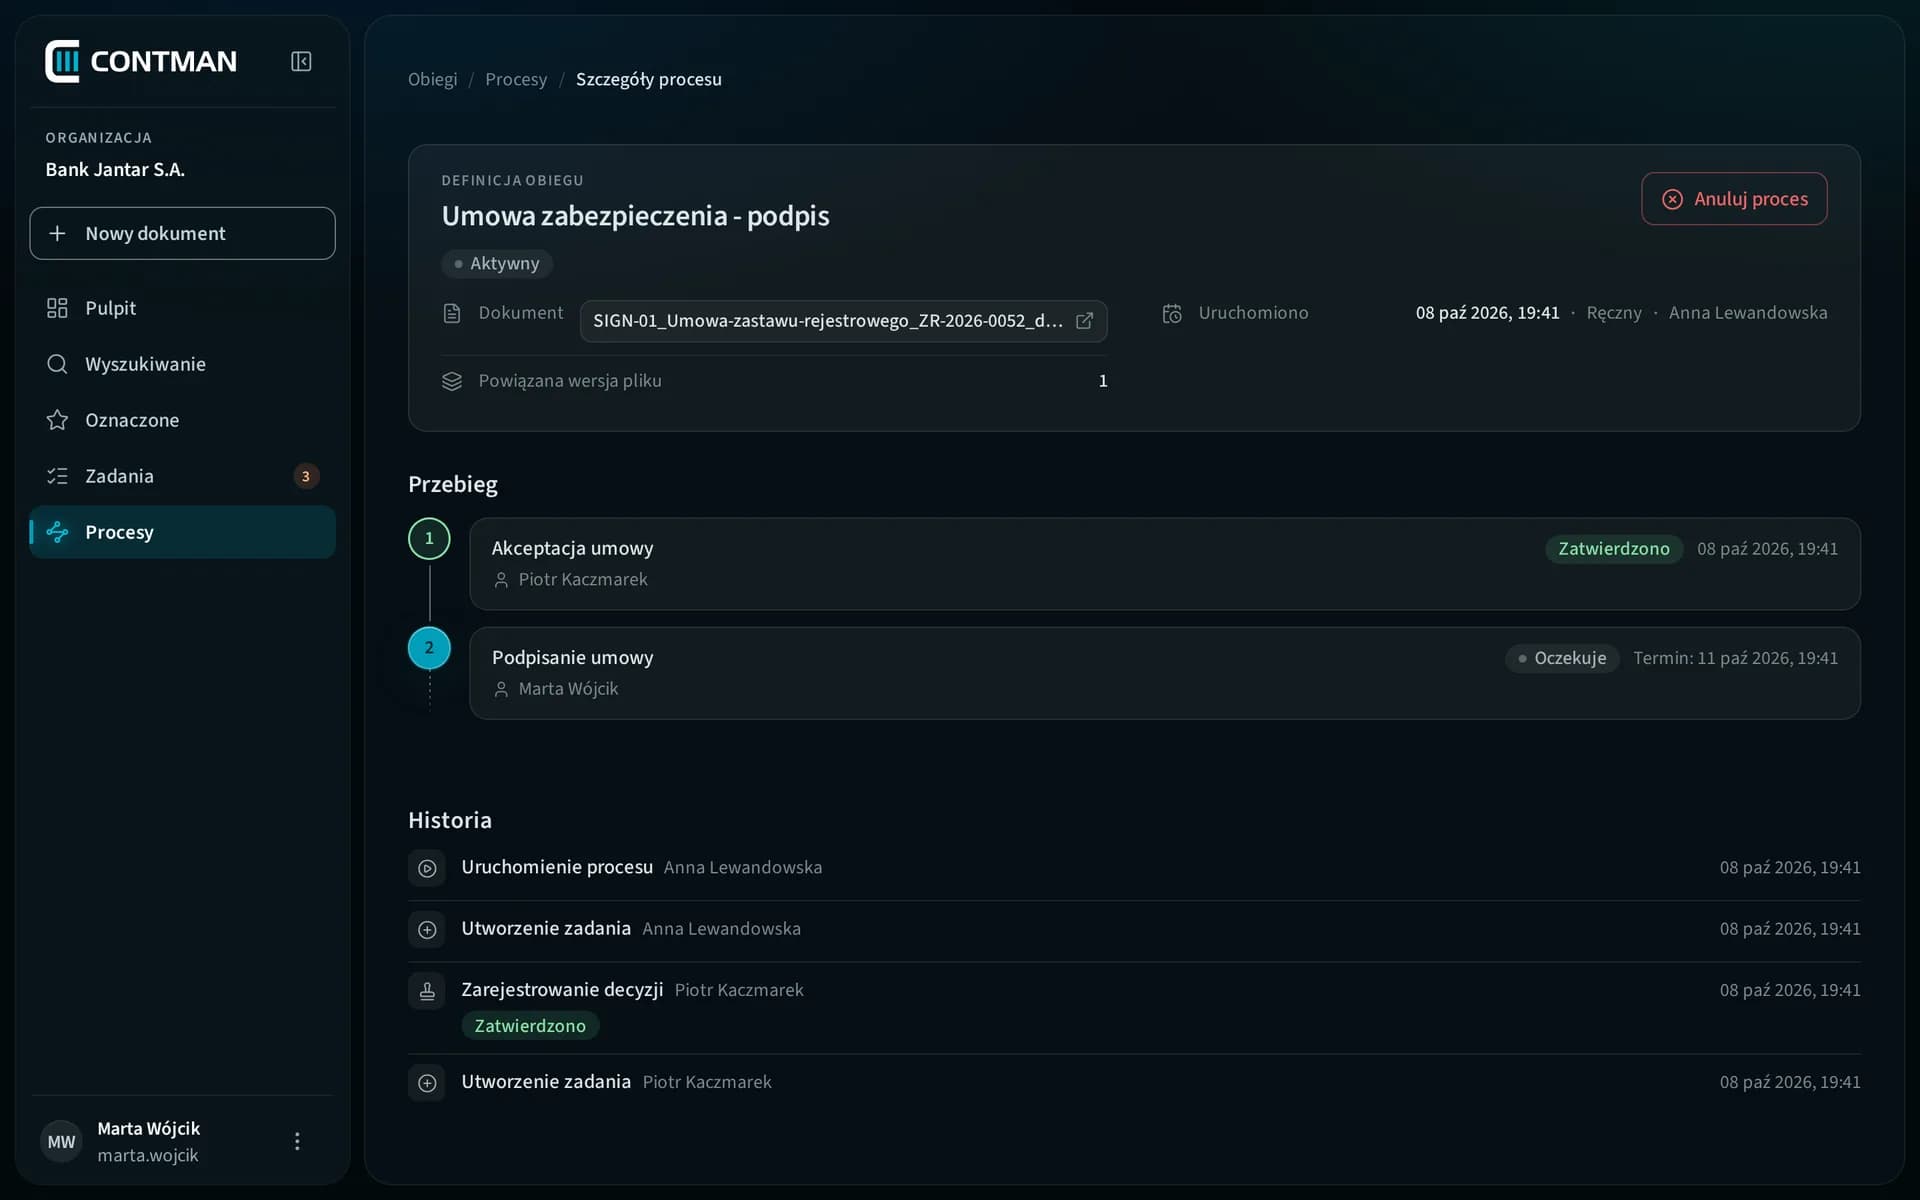Click plus icon for Anna Lewandowska's Utworzenie zadania

coord(427,929)
